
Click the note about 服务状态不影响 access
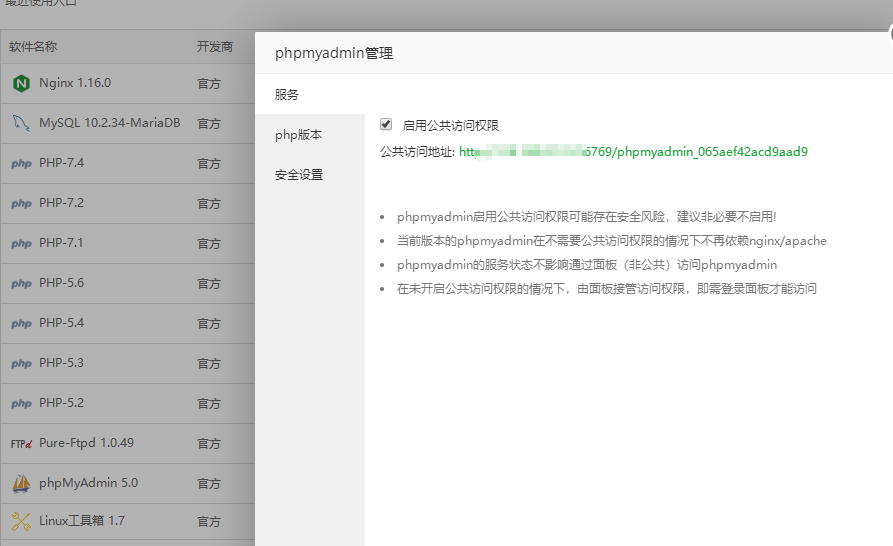point(587,265)
